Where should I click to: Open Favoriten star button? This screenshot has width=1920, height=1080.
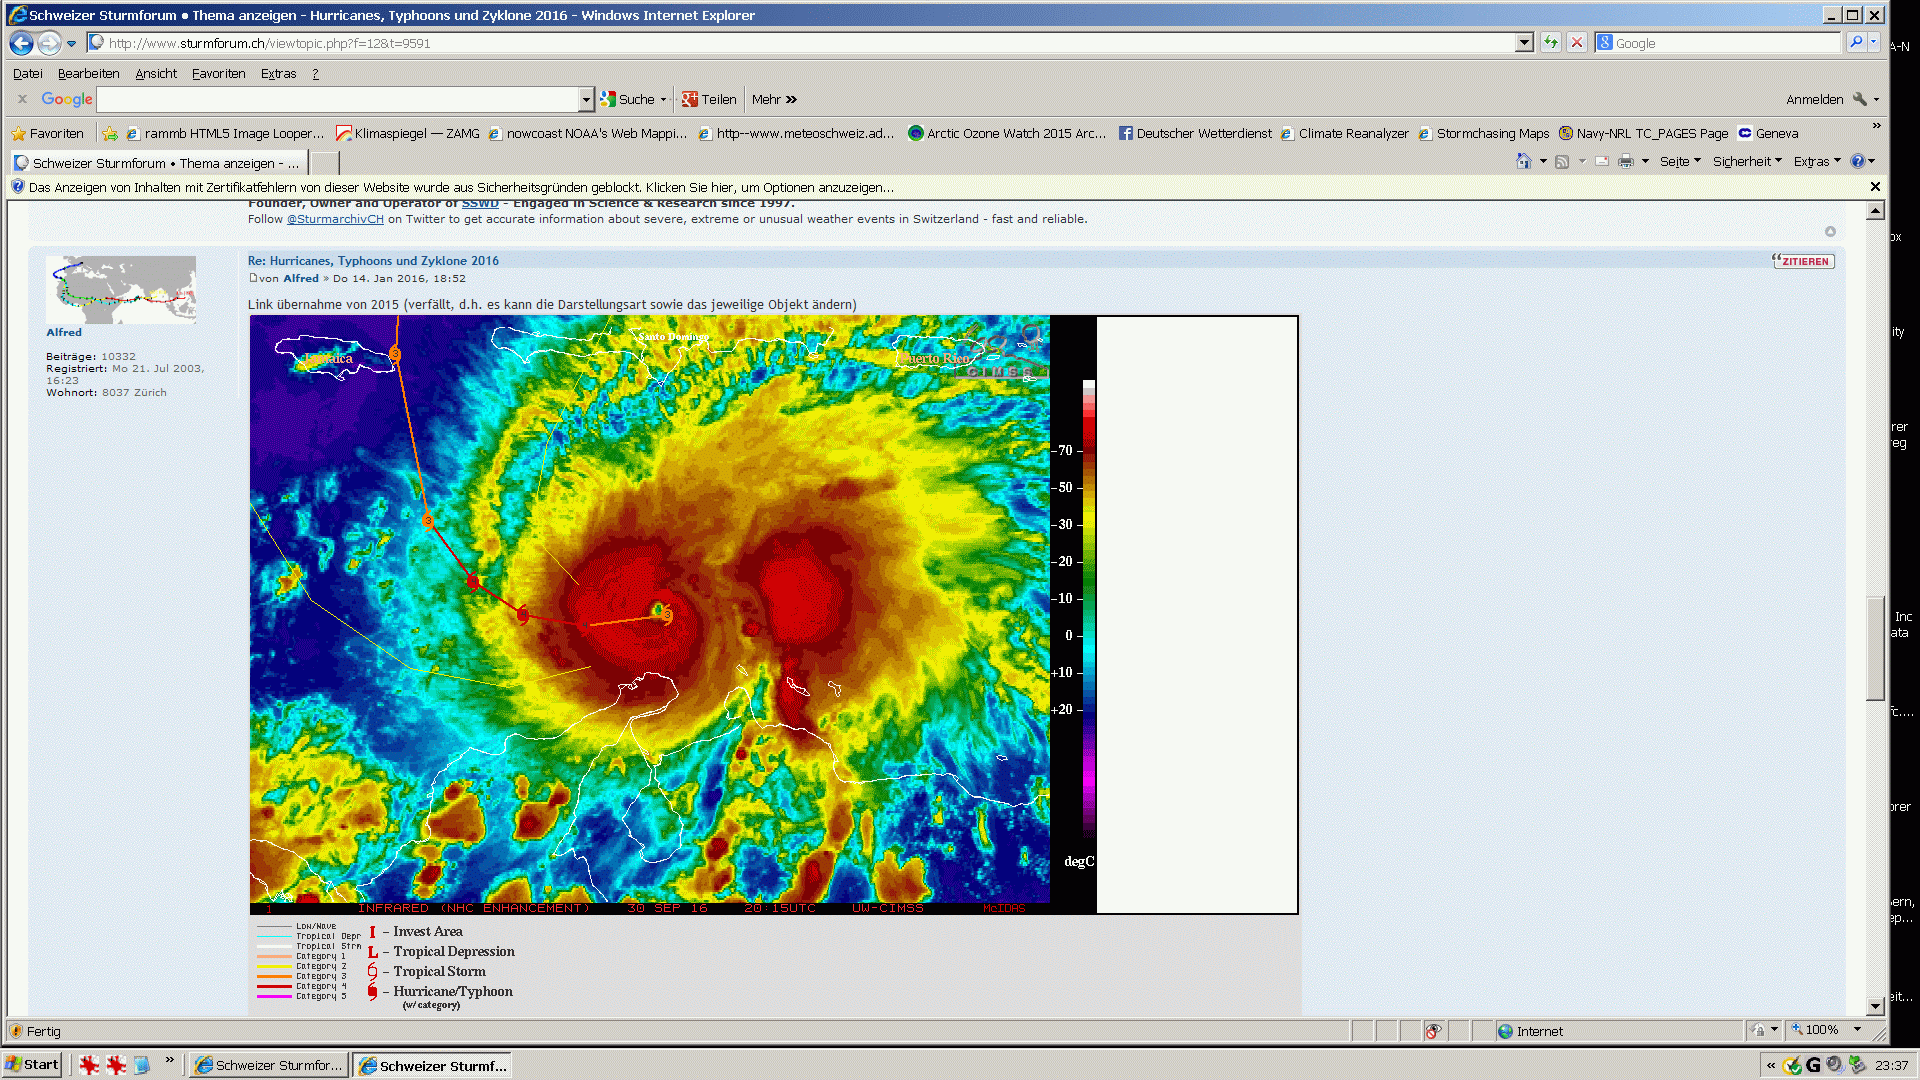(47, 133)
